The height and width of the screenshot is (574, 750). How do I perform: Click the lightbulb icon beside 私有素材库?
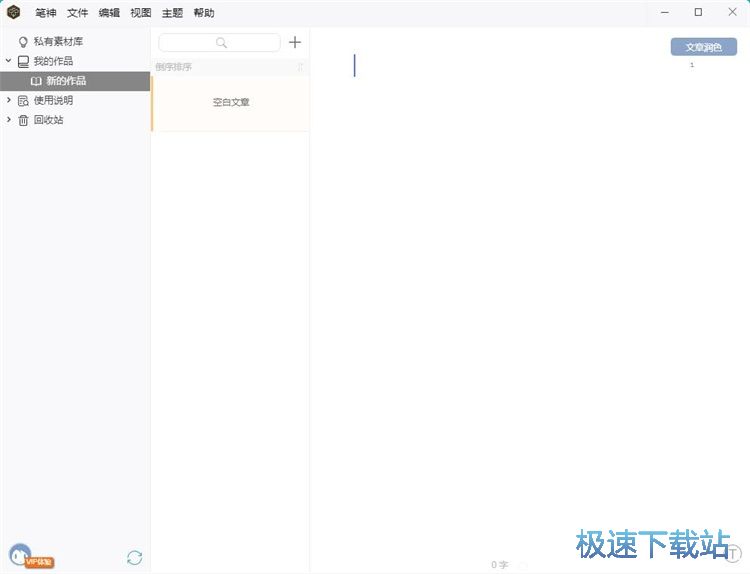click(23, 42)
